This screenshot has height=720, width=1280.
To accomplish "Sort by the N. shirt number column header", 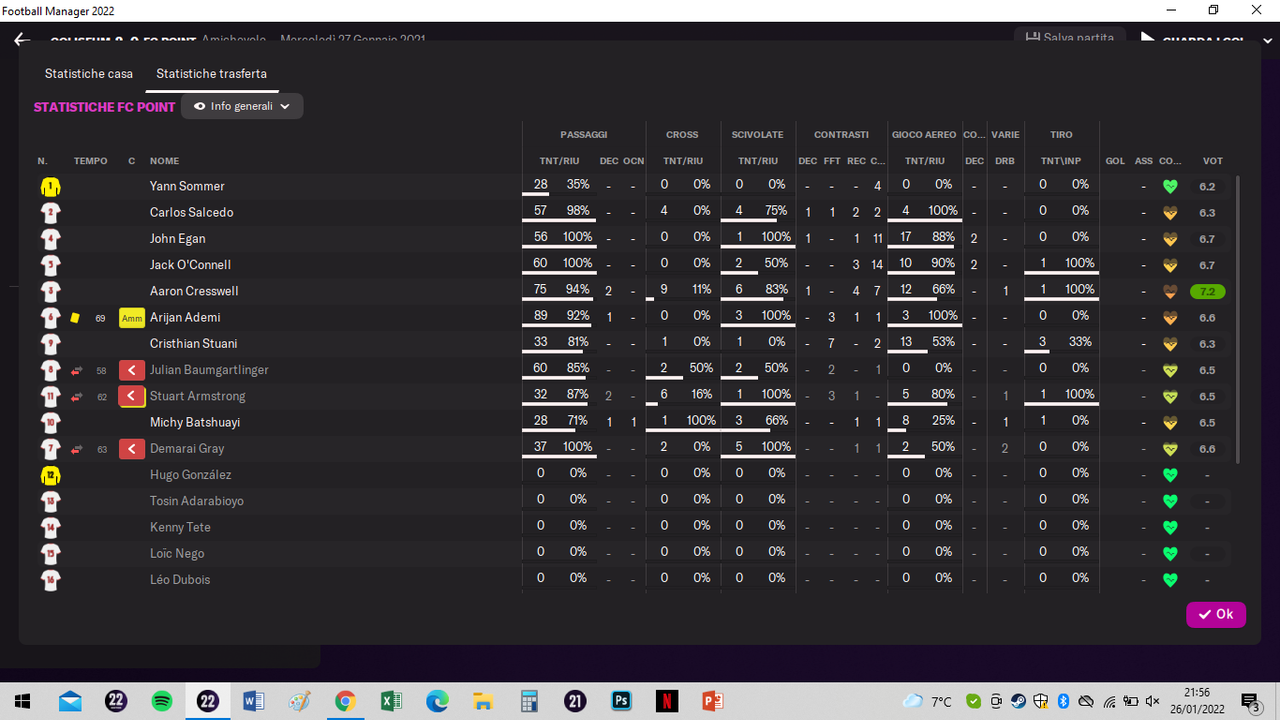I will (43, 161).
